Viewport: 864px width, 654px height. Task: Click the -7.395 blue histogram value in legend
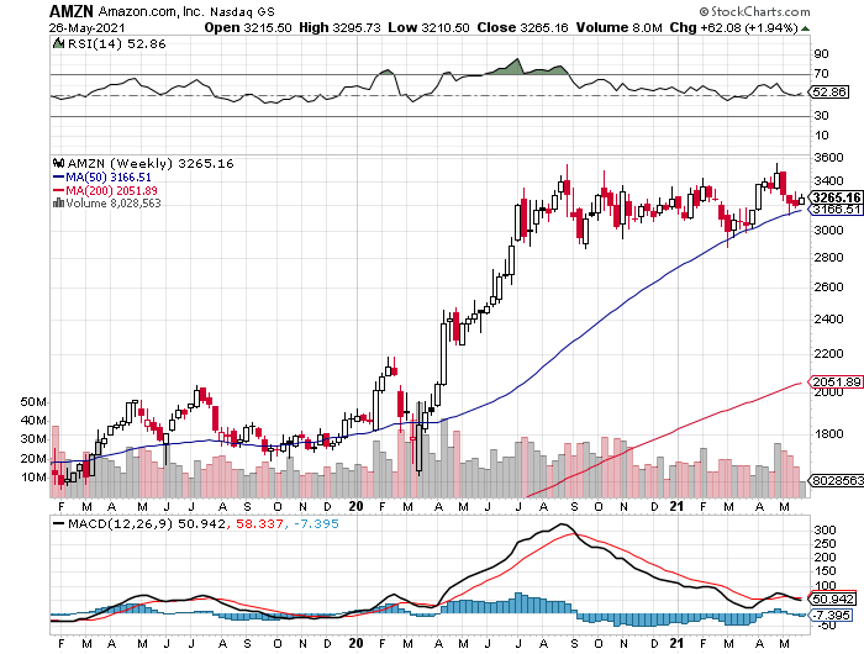316,524
